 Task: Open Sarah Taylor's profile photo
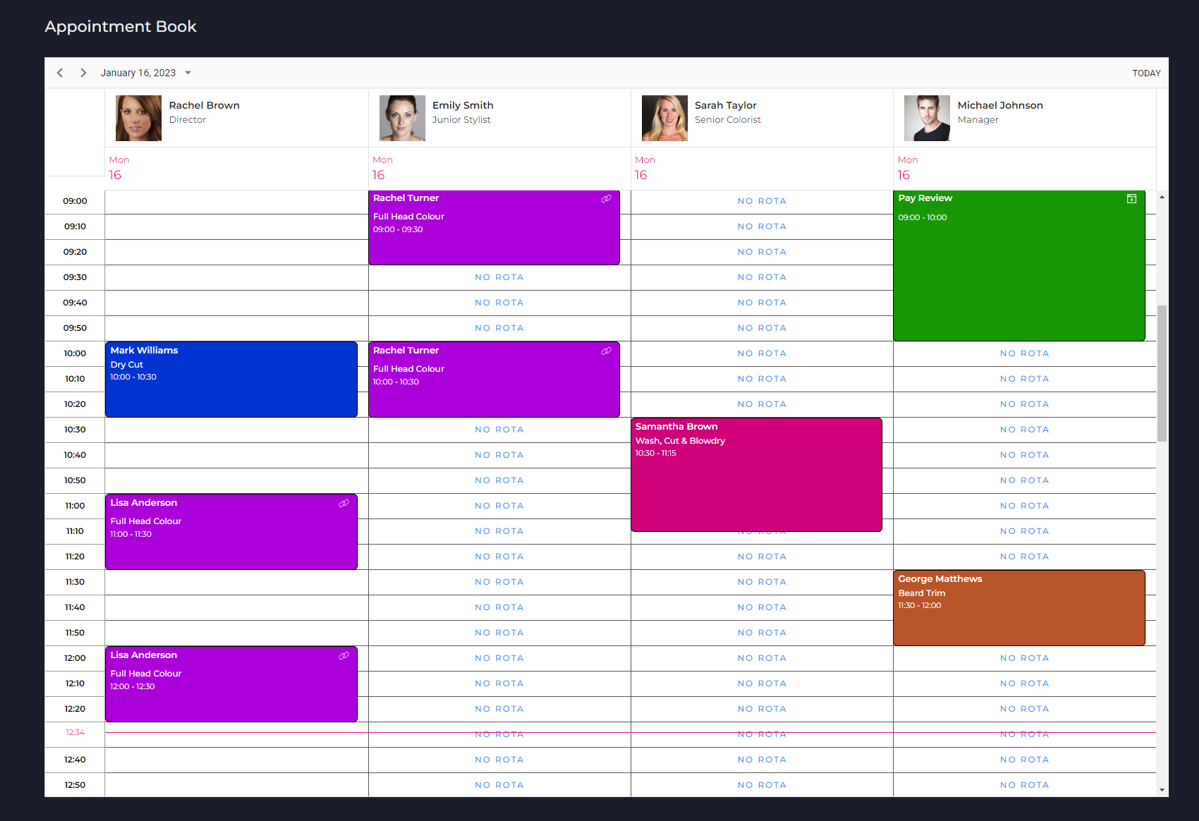[x=664, y=117]
